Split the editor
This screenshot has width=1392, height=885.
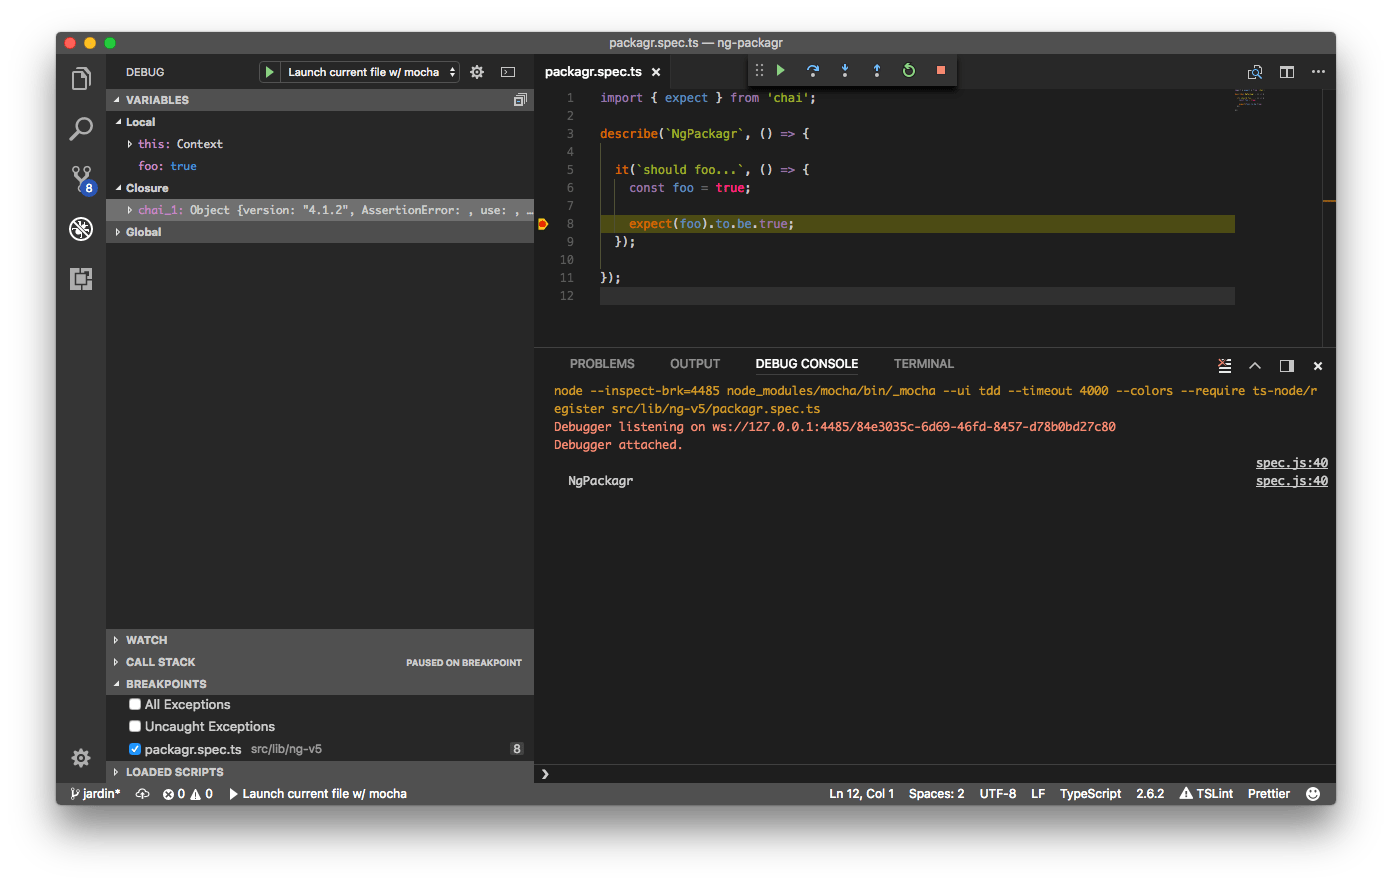[x=1287, y=72]
